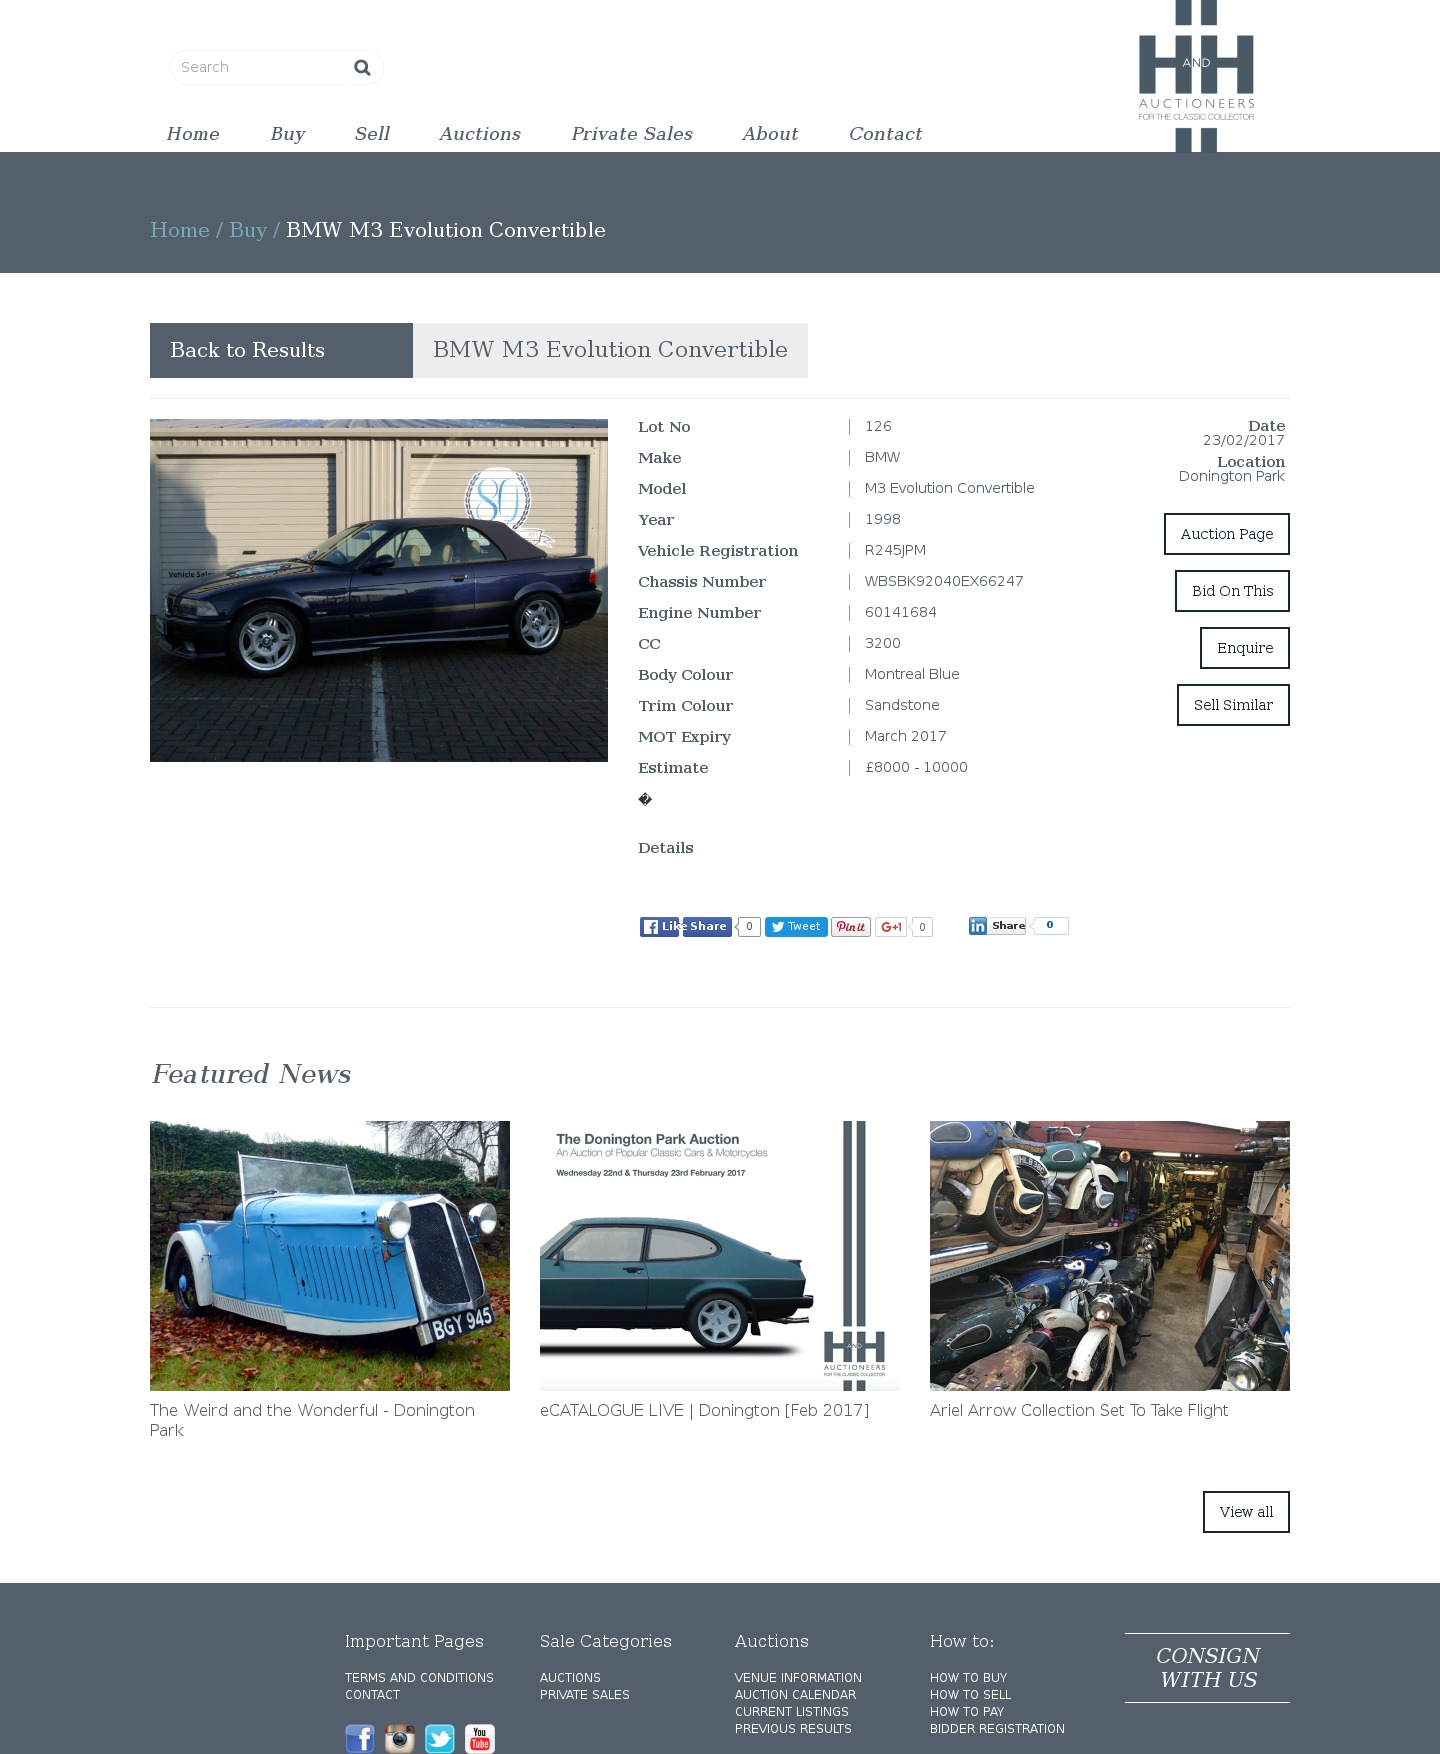Share this listing on LinkedIn
The image size is (1440, 1754).
(997, 926)
